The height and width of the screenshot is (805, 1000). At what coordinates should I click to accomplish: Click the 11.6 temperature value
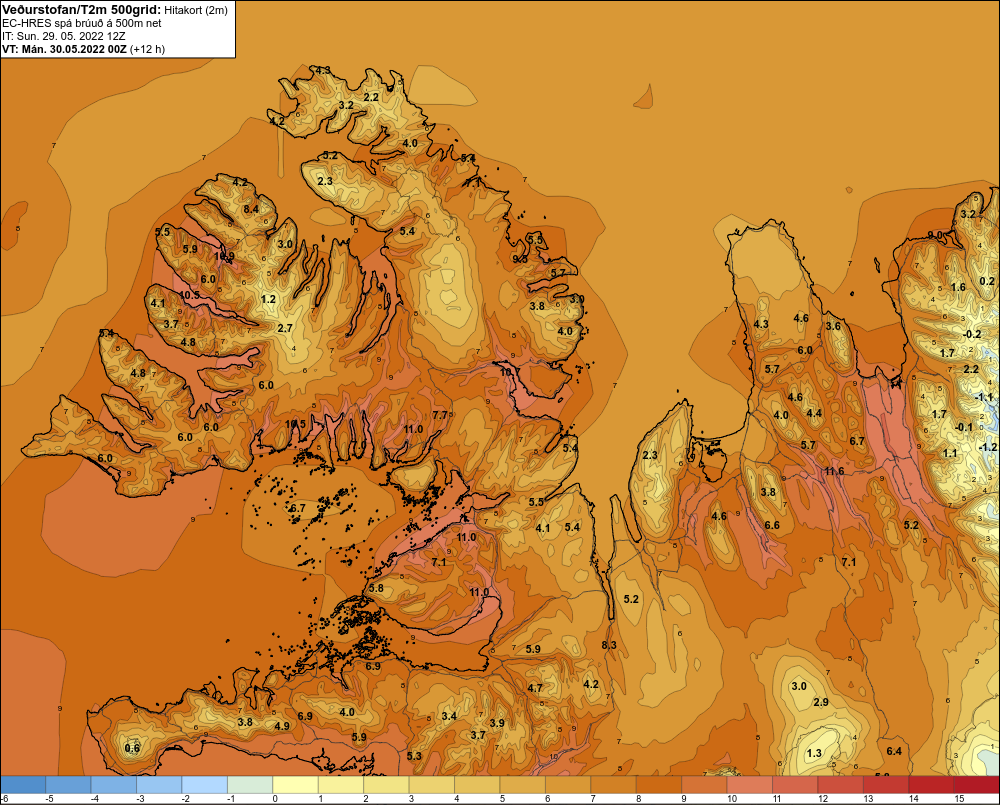click(x=834, y=471)
